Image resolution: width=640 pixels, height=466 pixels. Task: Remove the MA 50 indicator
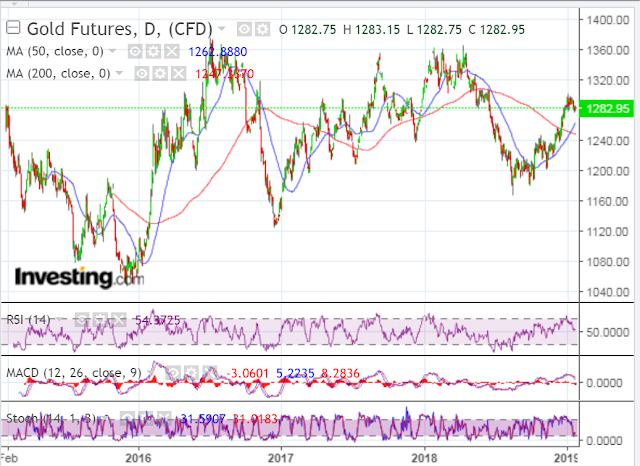[x=172, y=51]
